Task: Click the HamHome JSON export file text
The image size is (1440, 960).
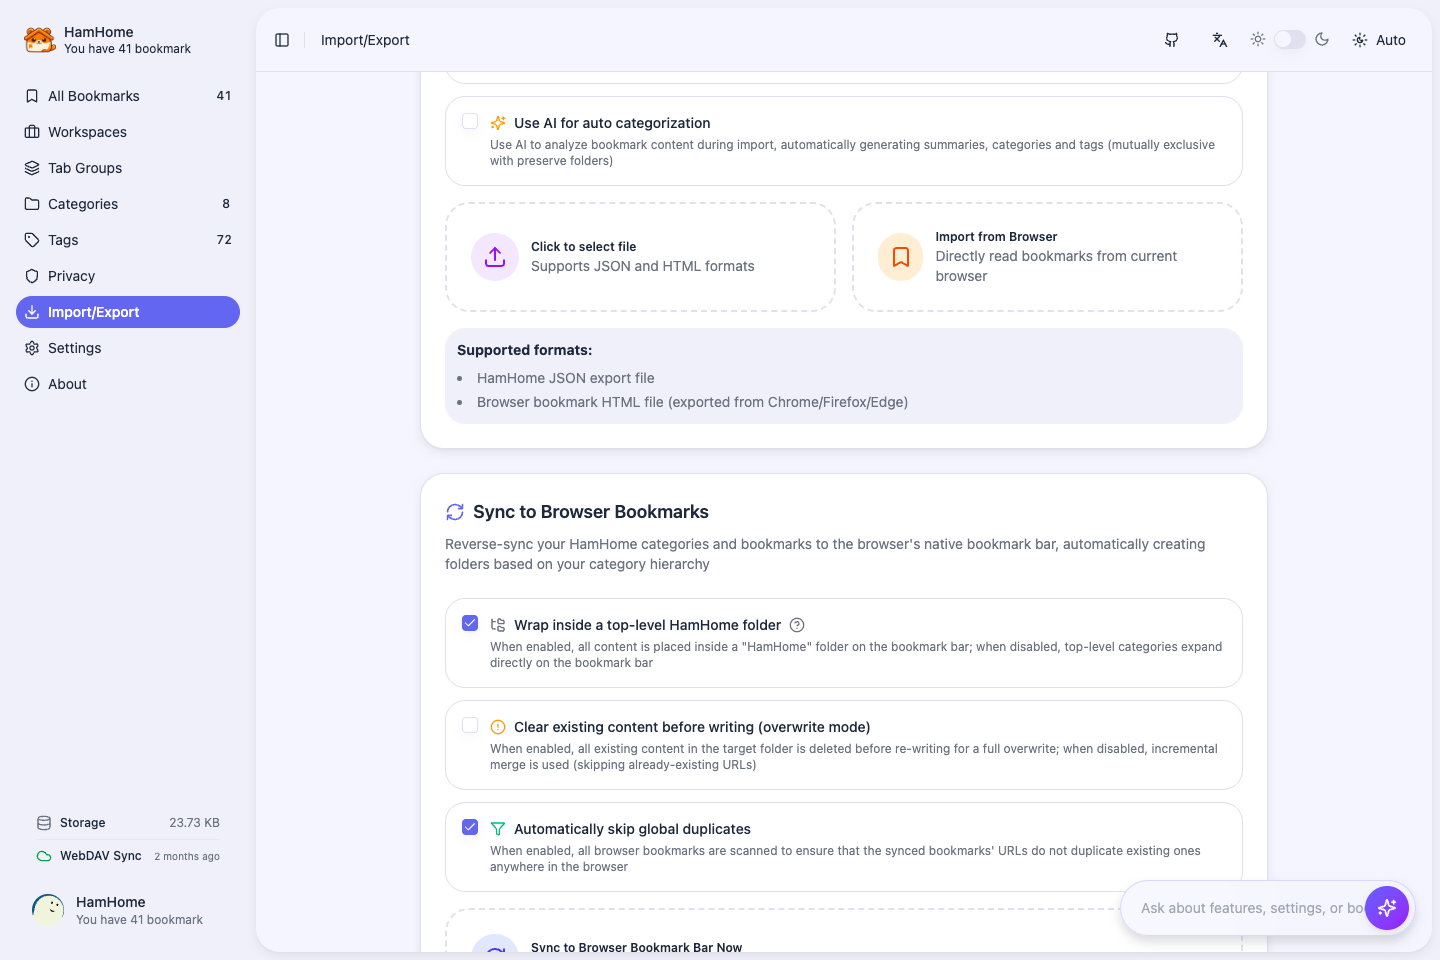Action: [566, 378]
